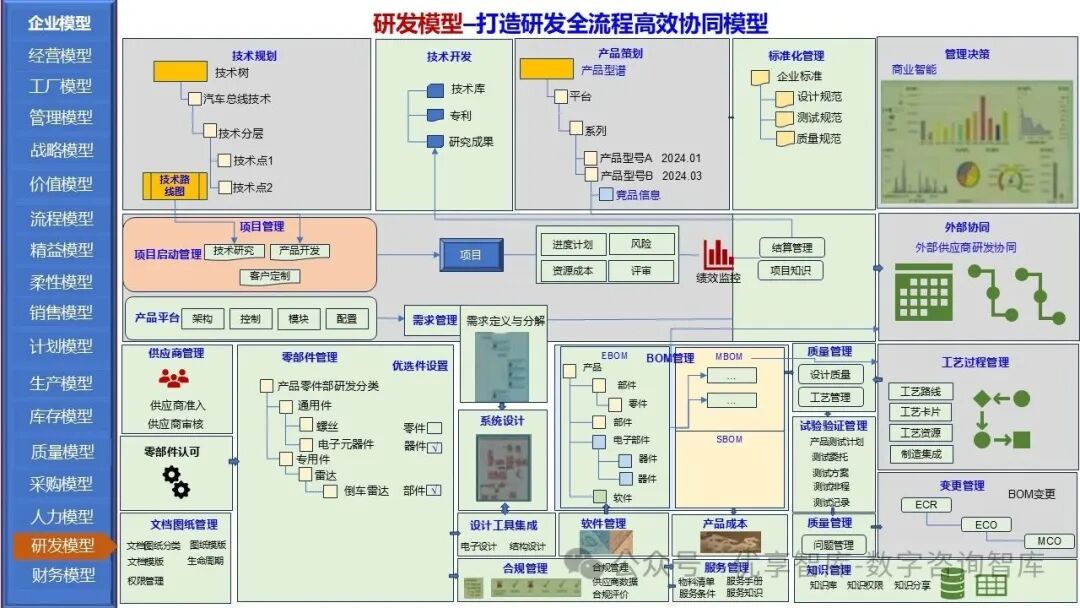The width and height of the screenshot is (1080, 608).
Task: Select 财务模型 in the left sidebar
Action: tap(63, 575)
